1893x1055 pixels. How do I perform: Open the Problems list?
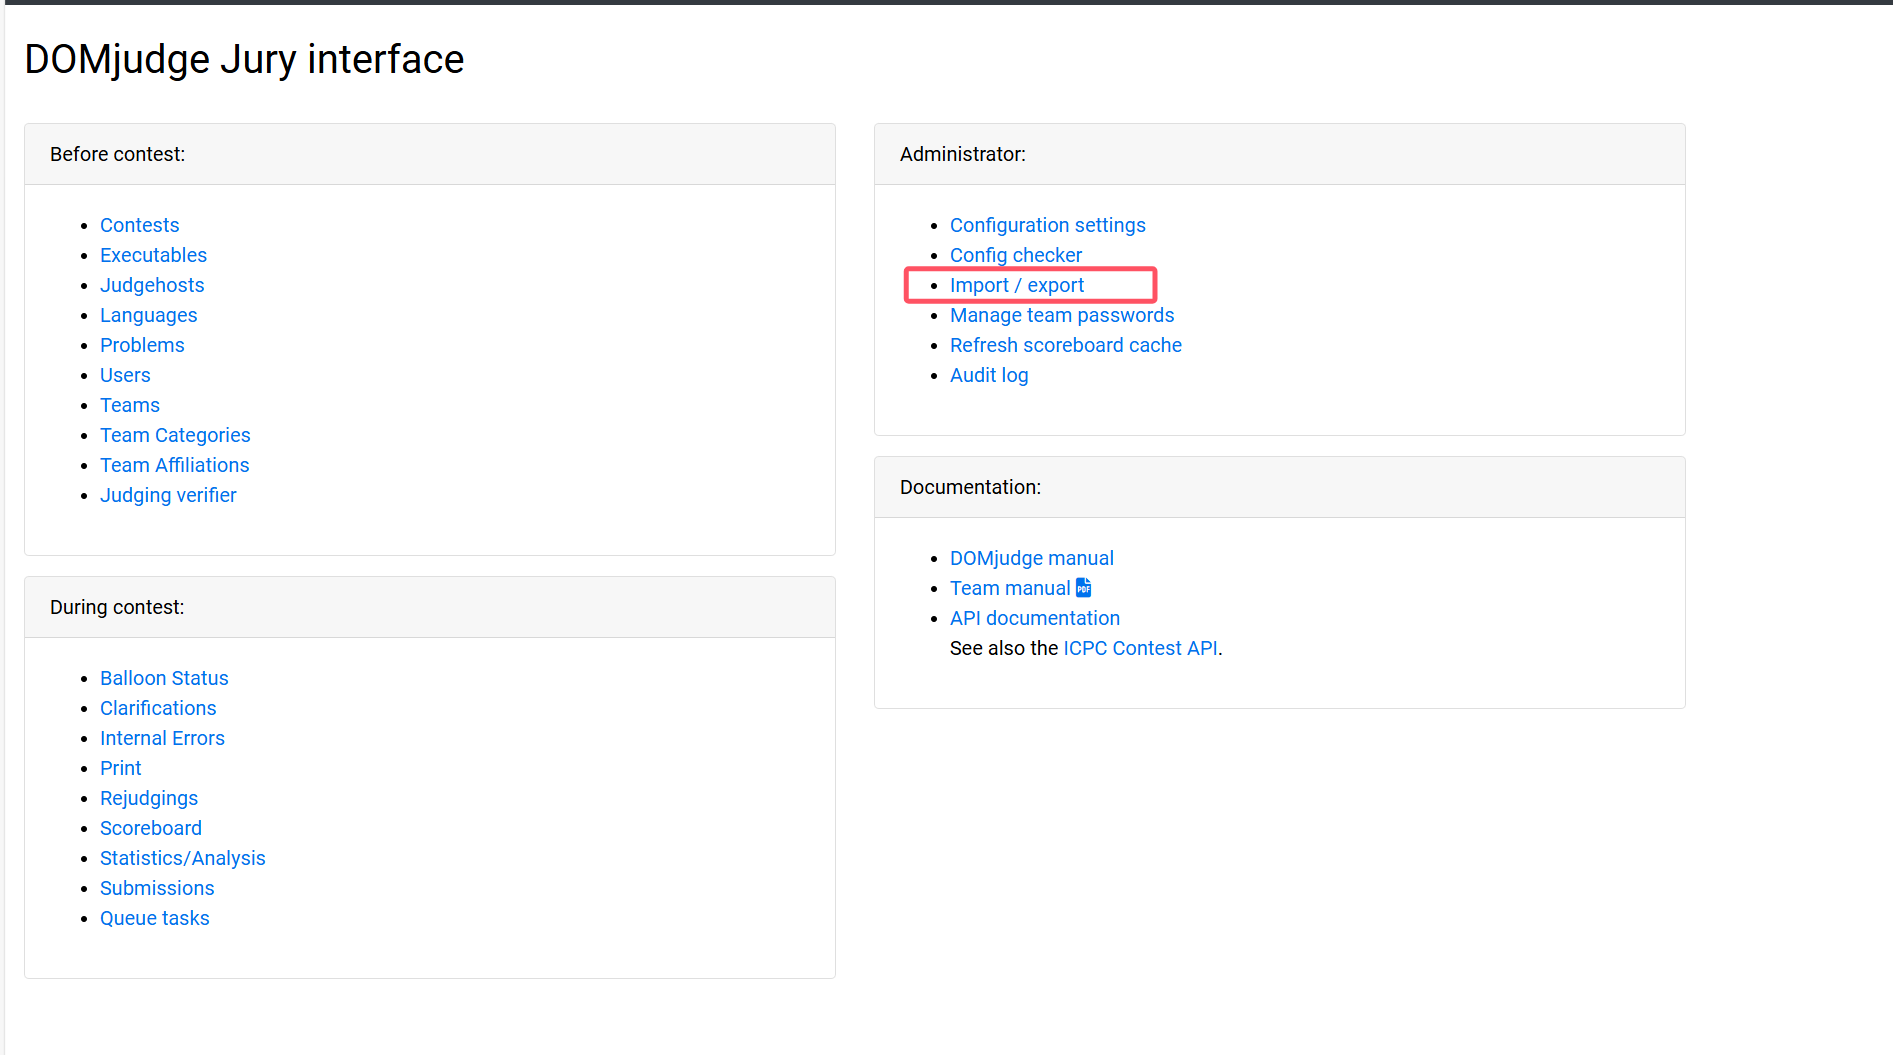click(142, 345)
